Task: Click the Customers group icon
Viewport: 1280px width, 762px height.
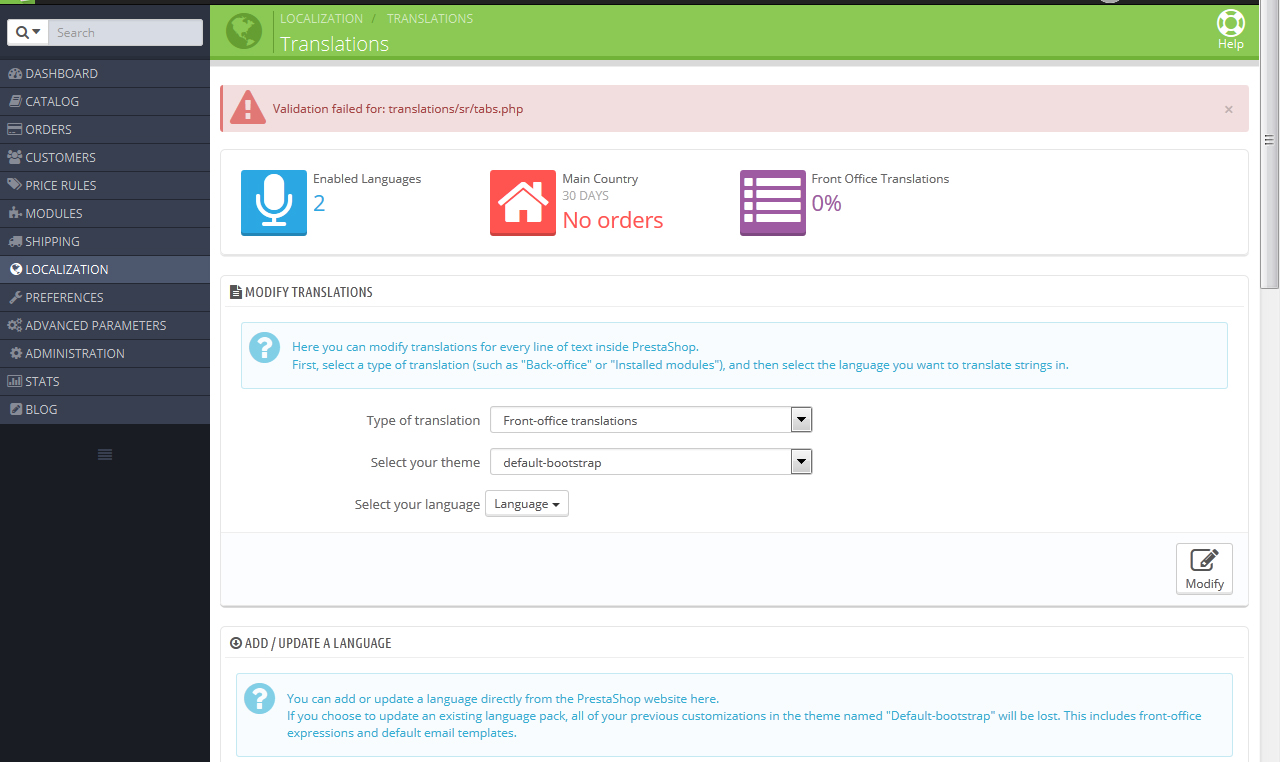Action: point(15,157)
